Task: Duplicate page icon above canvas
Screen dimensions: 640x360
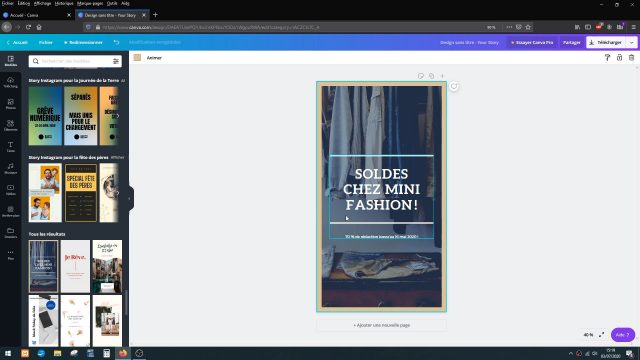Action: pyautogui.click(x=431, y=76)
